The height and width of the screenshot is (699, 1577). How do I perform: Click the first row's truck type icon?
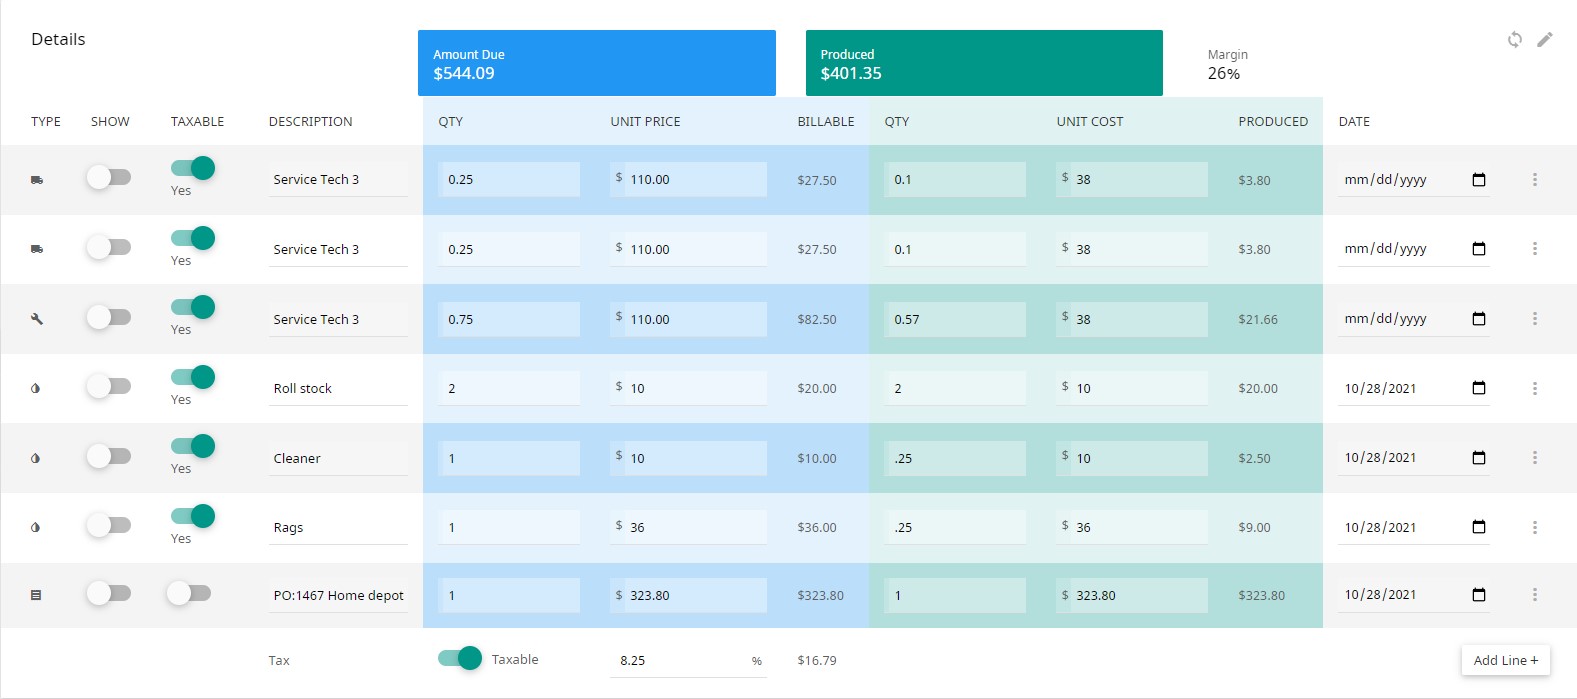tap(37, 180)
